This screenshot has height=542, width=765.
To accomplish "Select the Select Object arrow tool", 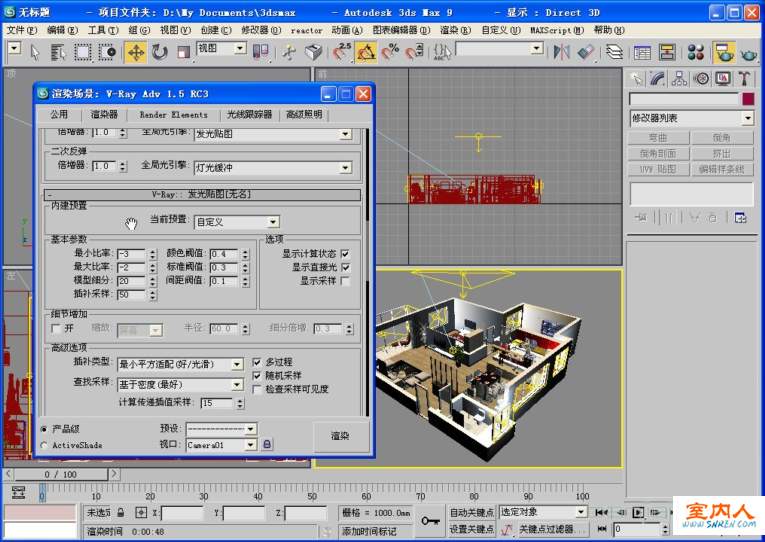I will [x=34, y=51].
